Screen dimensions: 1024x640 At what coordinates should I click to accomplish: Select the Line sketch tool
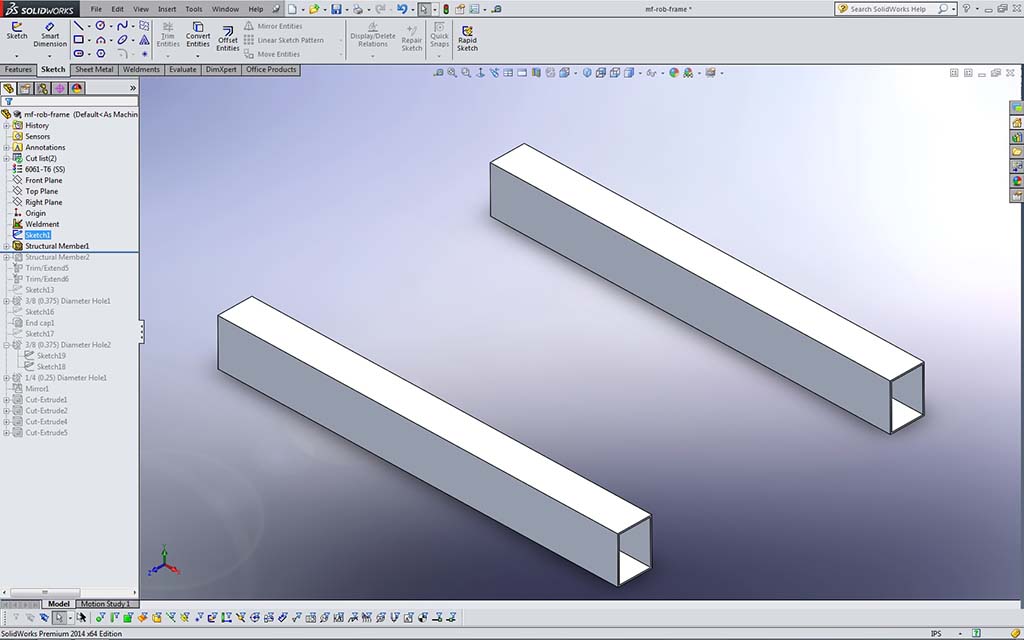[78, 25]
